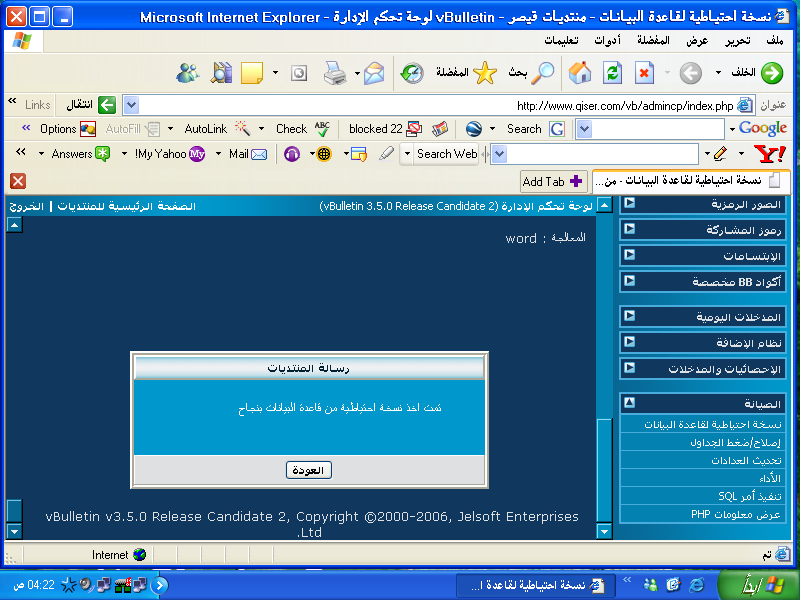Open the History toolbar icon

(x=411, y=73)
